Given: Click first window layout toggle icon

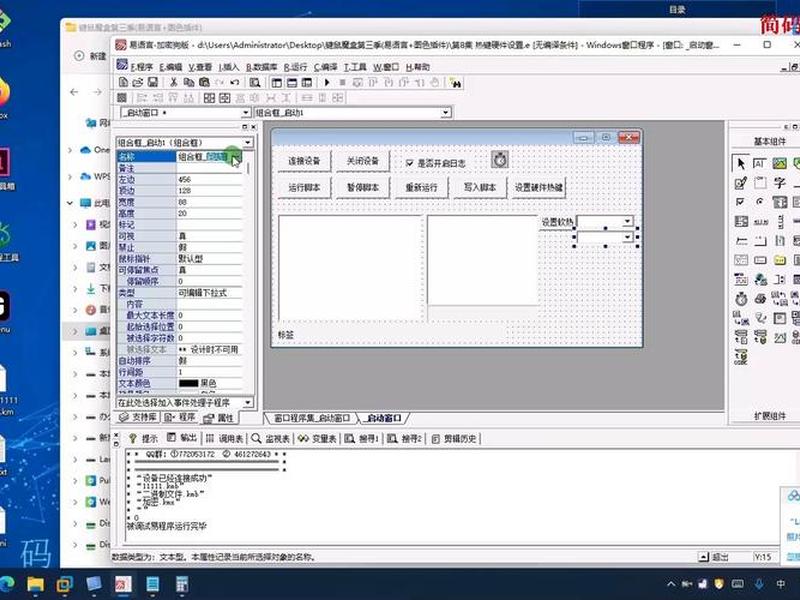Looking at the screenshot, I should (277, 82).
